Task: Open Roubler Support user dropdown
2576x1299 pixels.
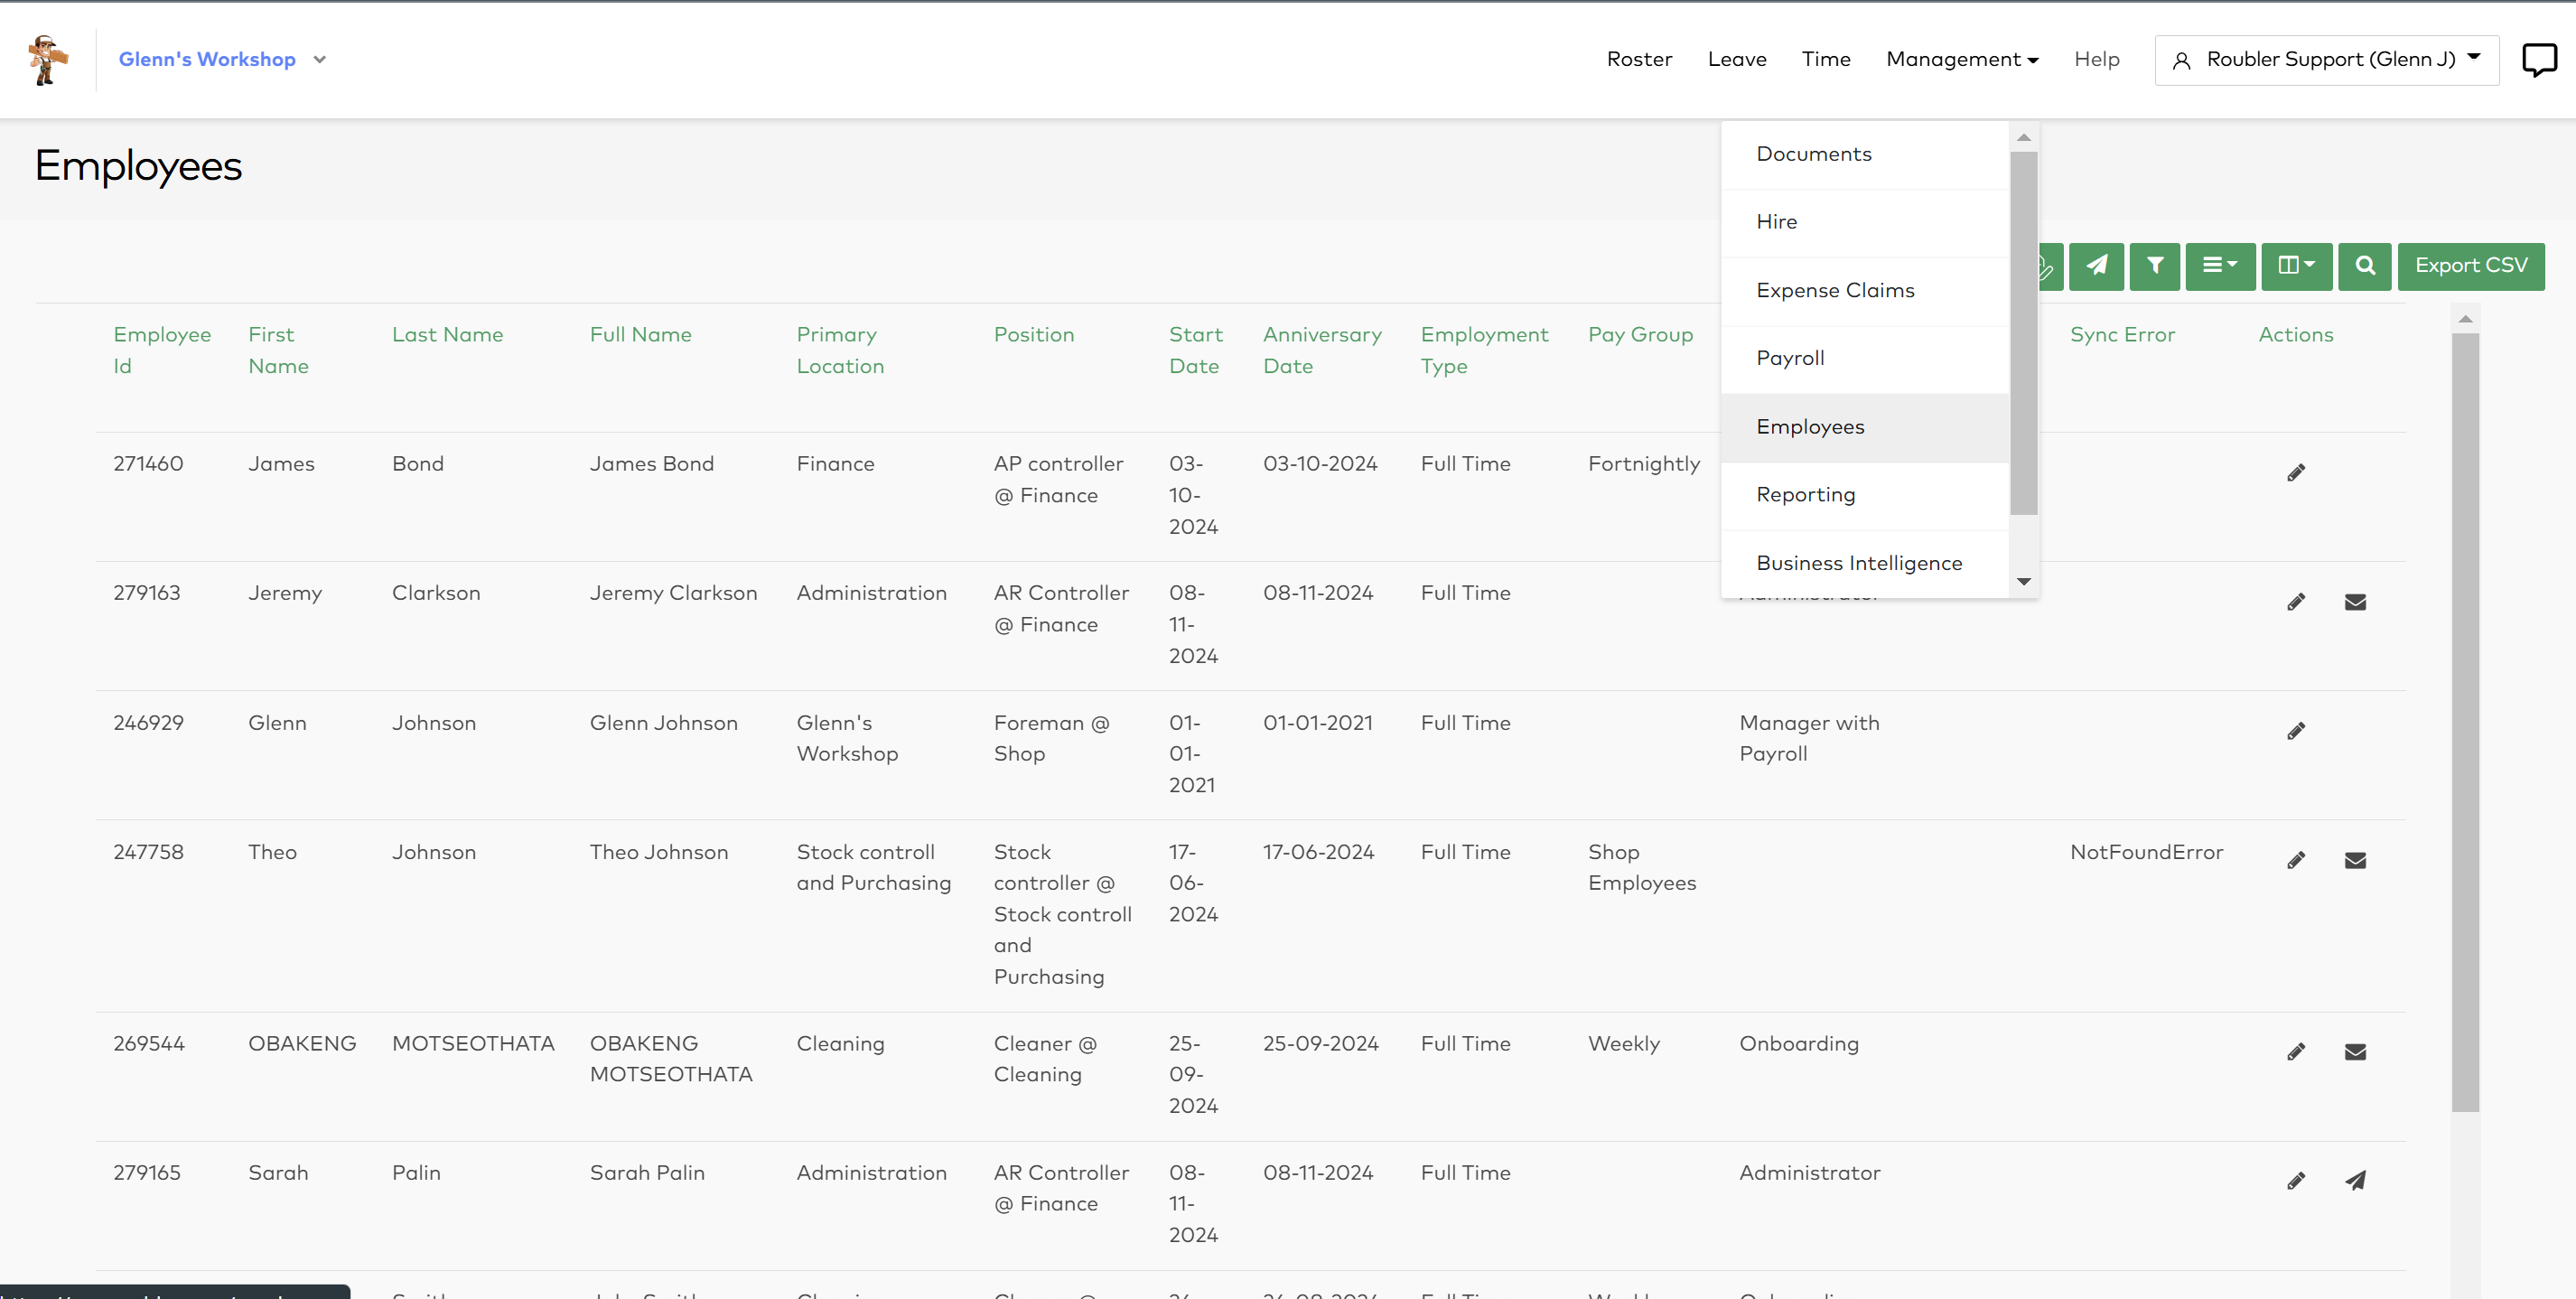Action: [x=2326, y=60]
